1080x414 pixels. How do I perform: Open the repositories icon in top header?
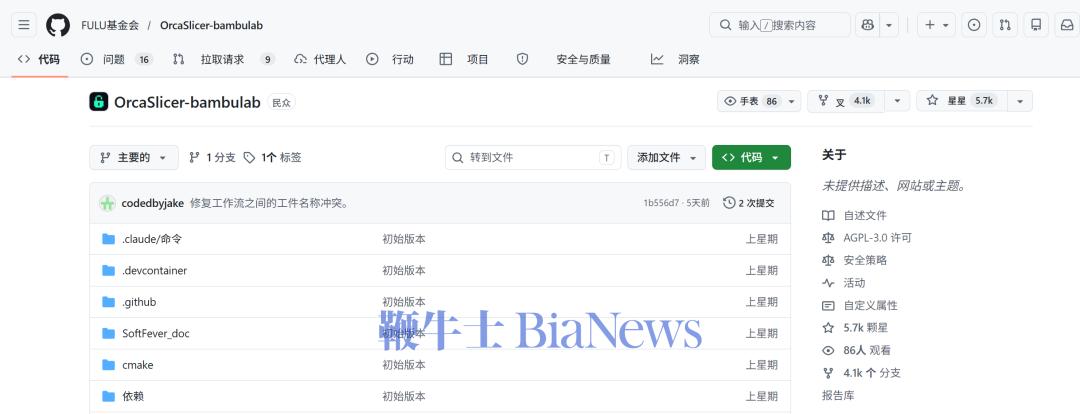tap(1036, 25)
